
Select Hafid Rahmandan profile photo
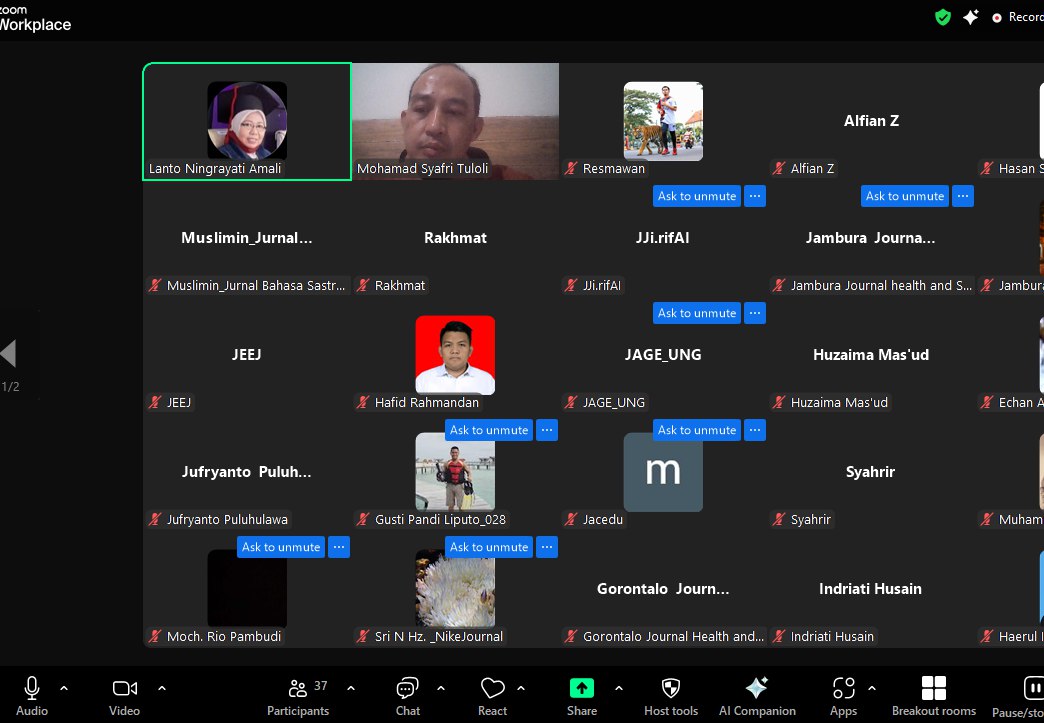455,355
